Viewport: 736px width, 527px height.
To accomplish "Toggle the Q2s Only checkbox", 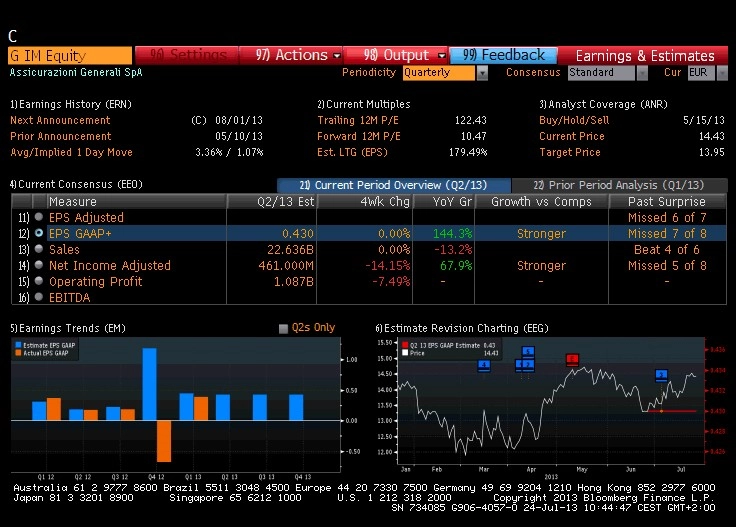I will point(283,328).
